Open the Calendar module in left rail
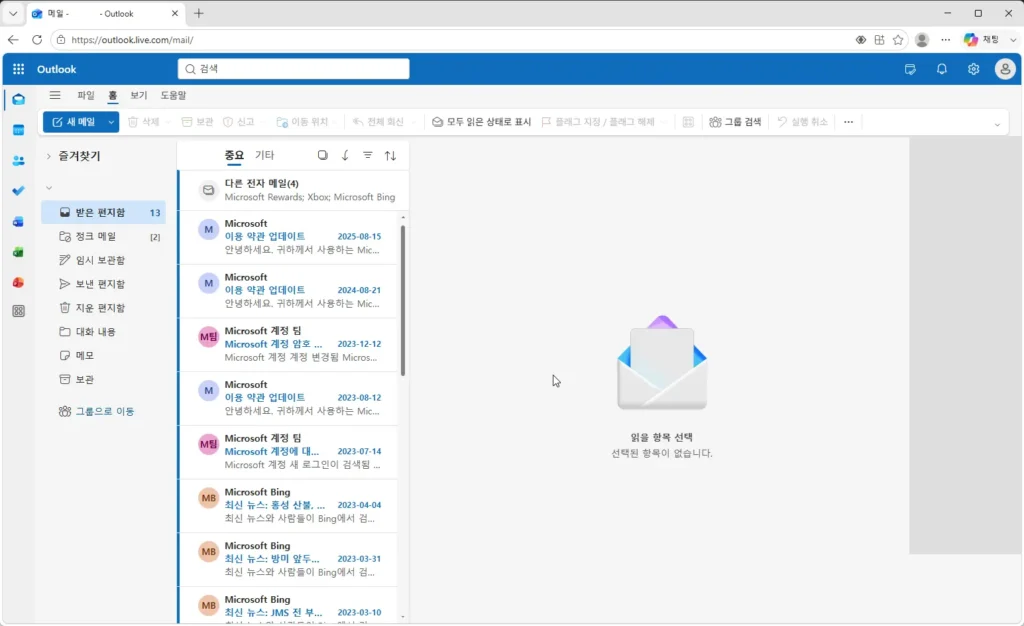Screen dimensions: 1024x626 pos(18,130)
